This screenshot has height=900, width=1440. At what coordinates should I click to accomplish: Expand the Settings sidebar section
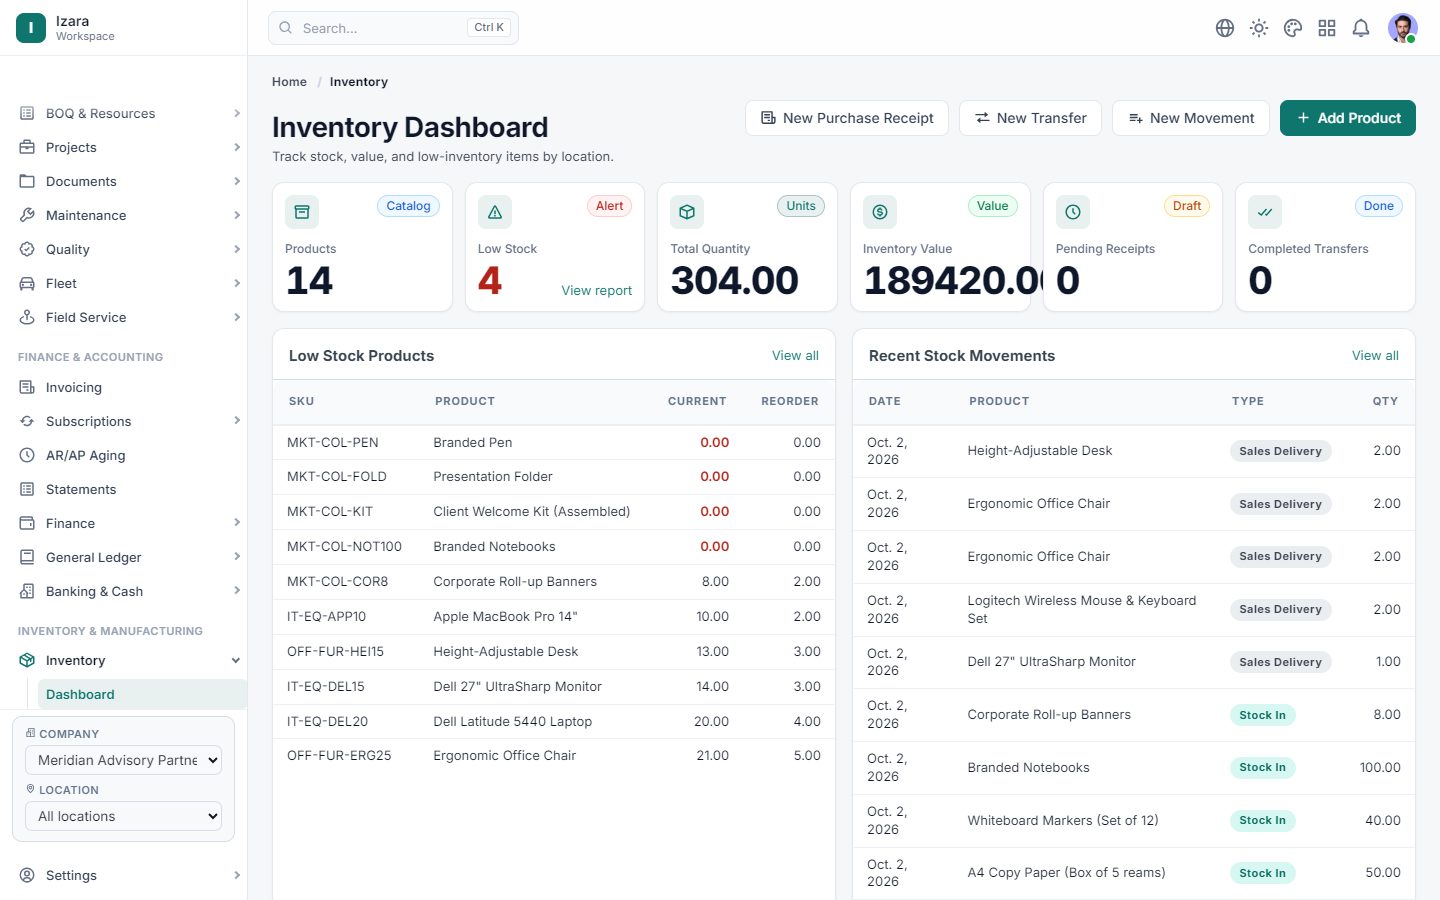(130, 875)
